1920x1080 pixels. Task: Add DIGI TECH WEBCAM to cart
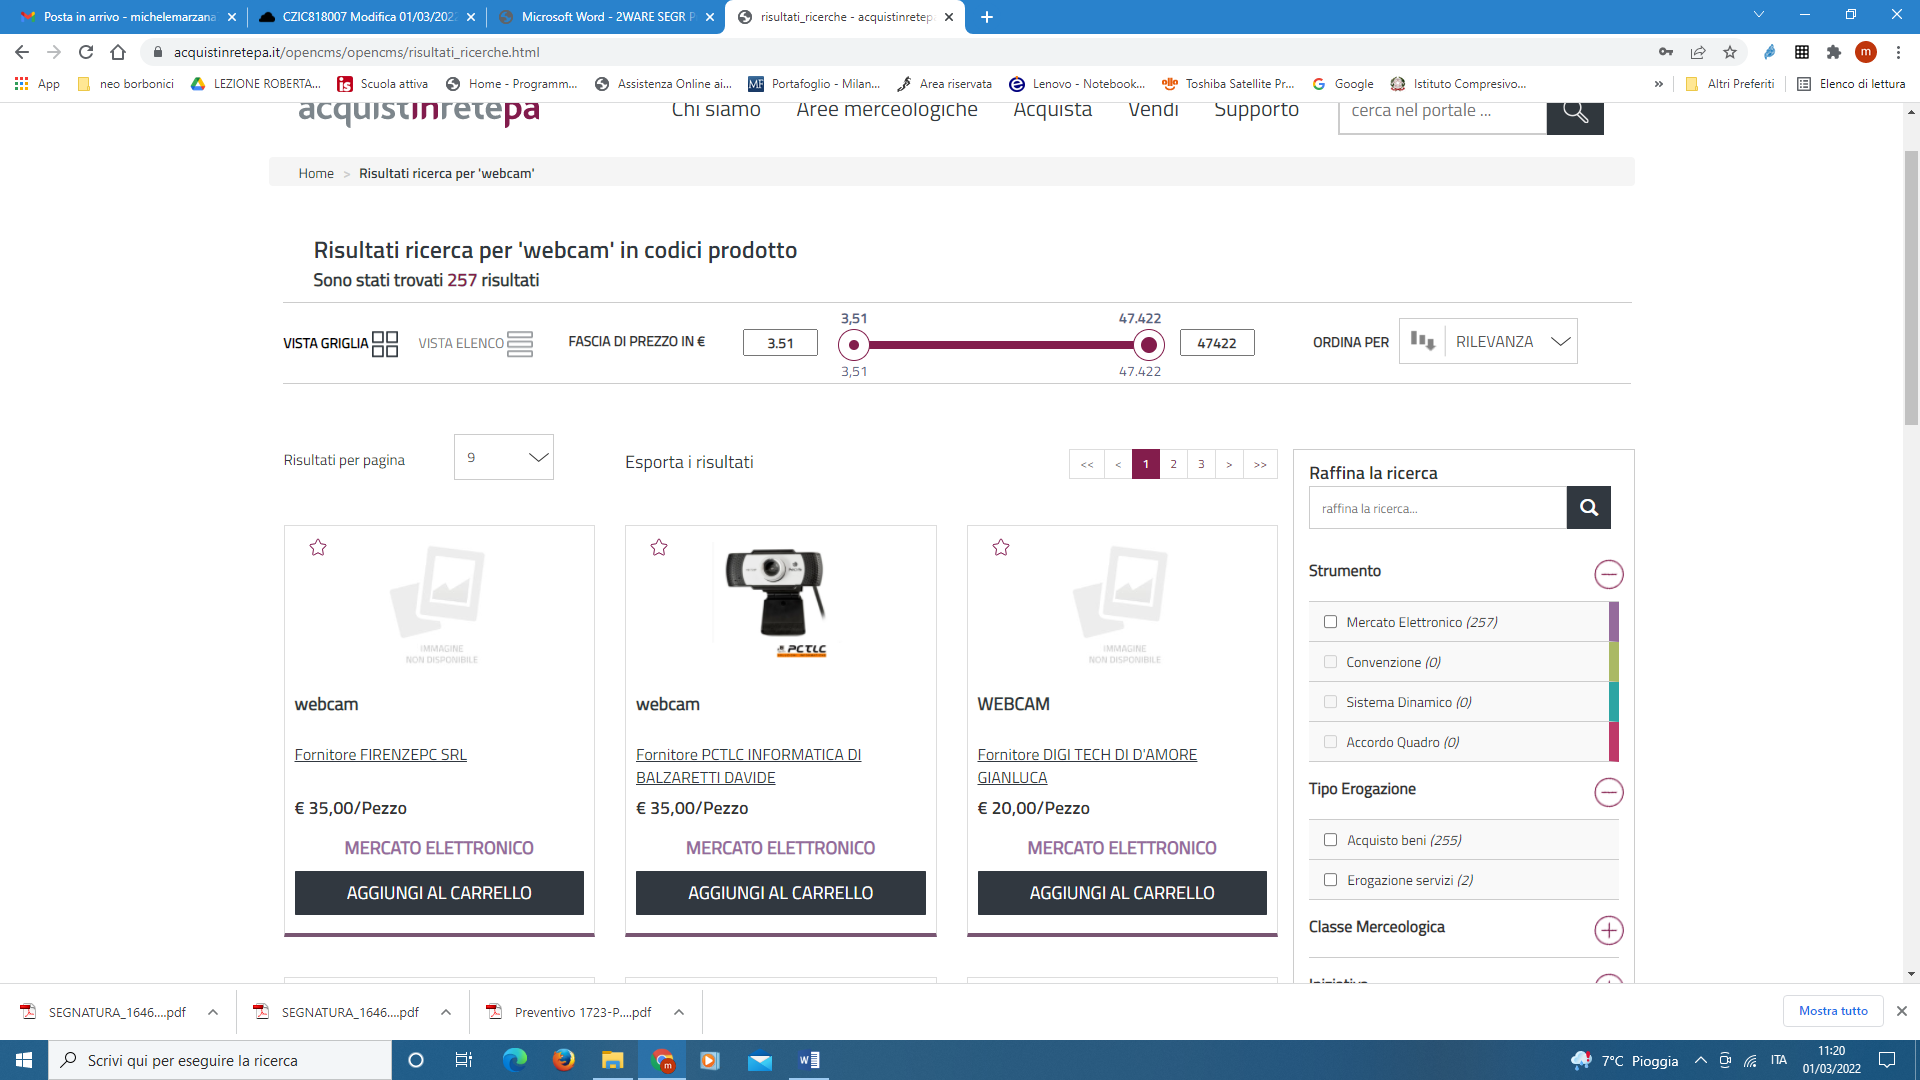(x=1122, y=893)
